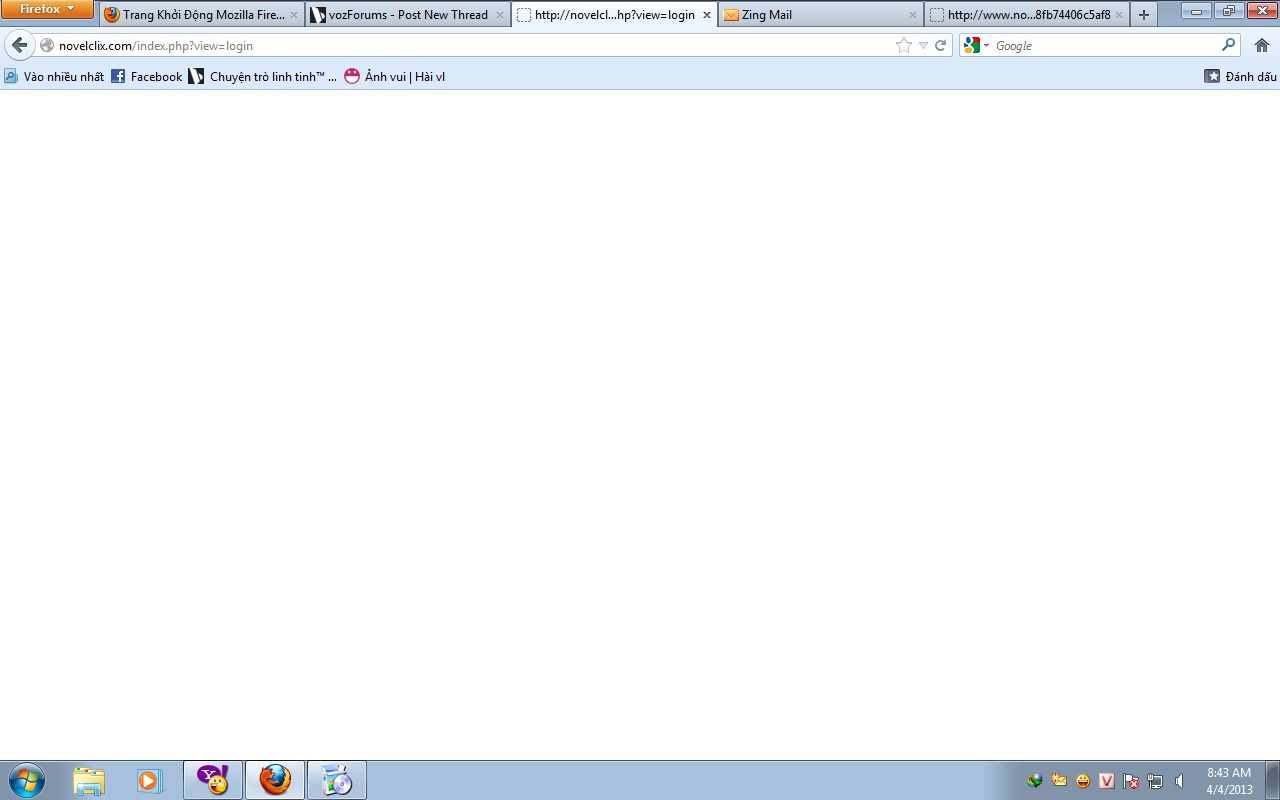Close the Zing Mail tab
Viewport: 1280px width, 800px height.
point(913,15)
